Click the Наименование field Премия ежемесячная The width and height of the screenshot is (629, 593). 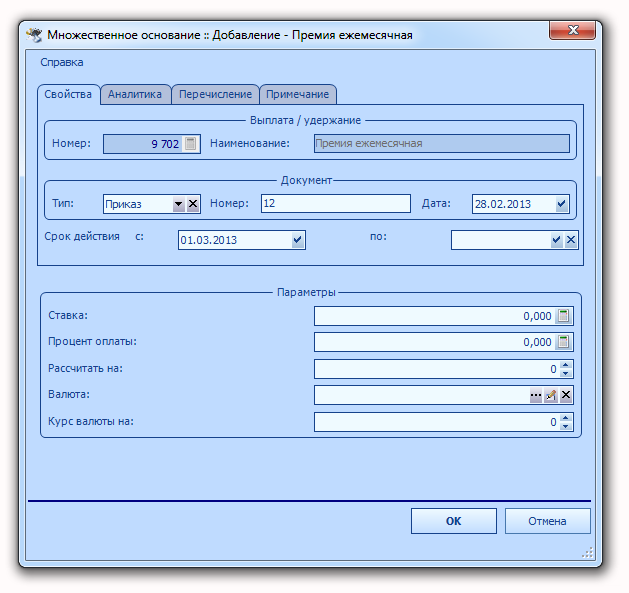tap(442, 144)
